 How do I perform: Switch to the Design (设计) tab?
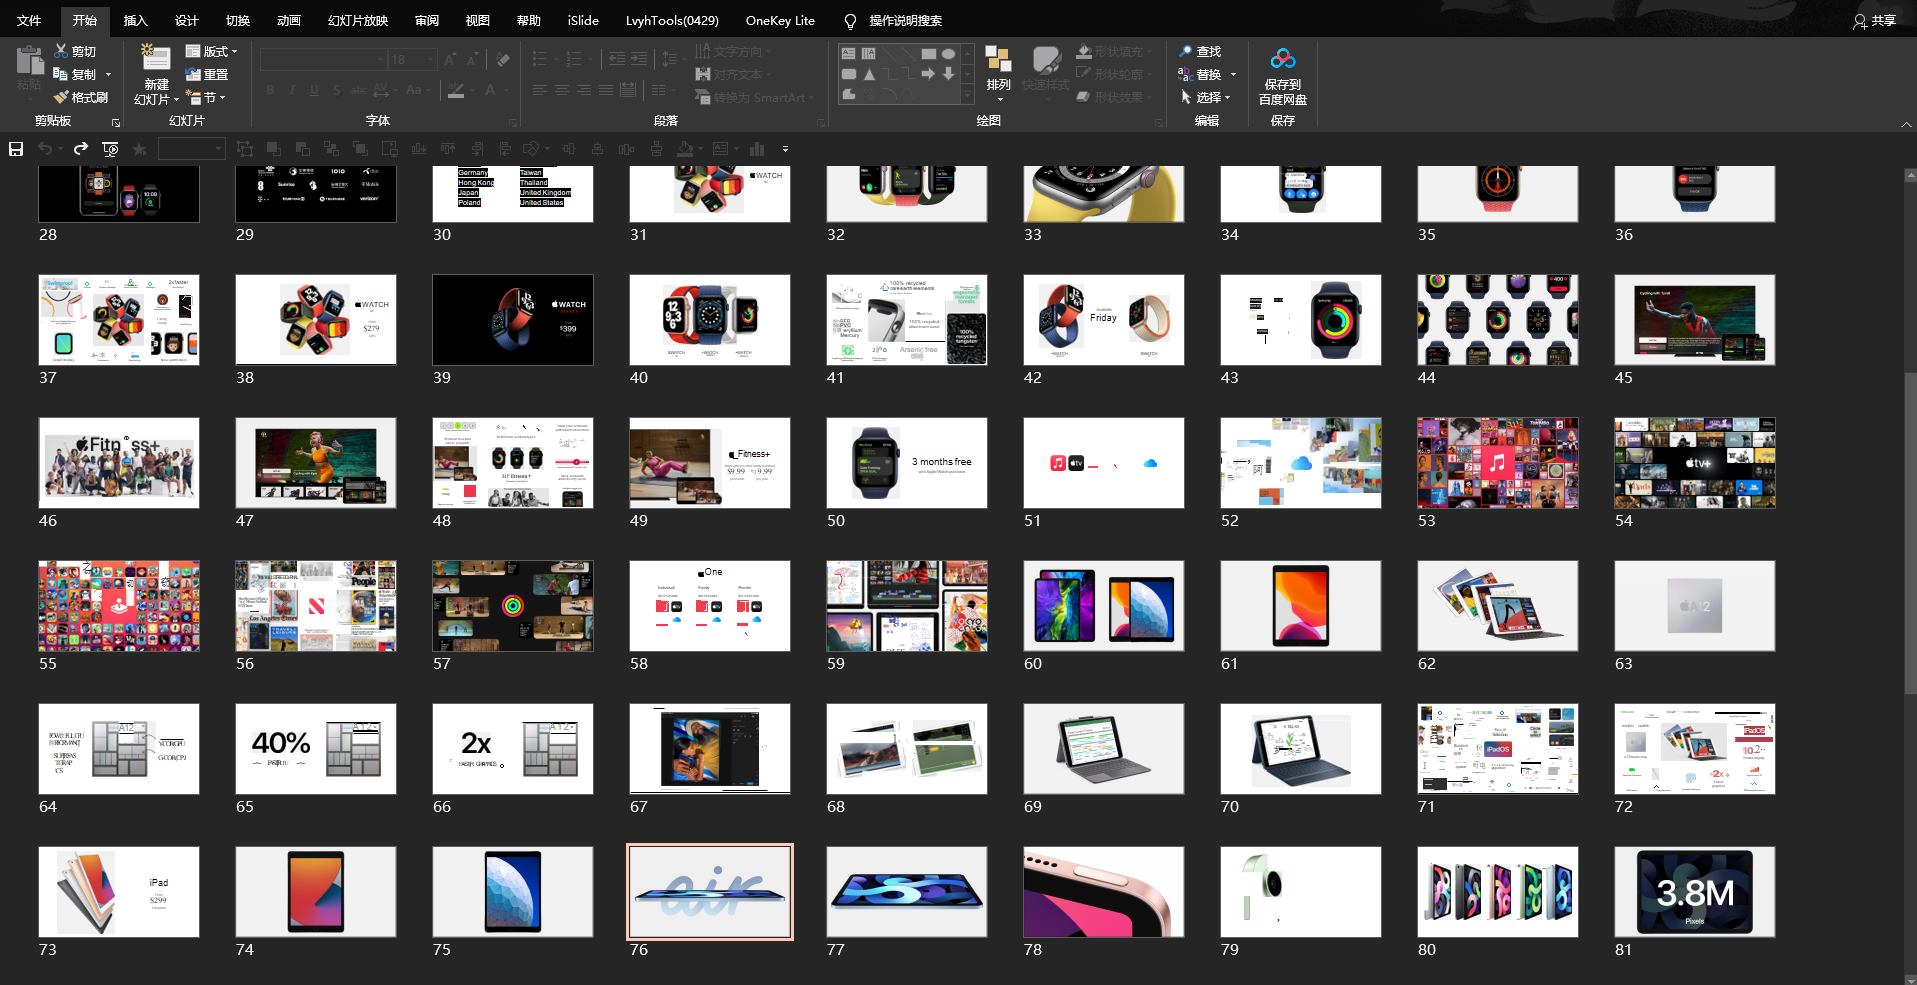click(186, 20)
